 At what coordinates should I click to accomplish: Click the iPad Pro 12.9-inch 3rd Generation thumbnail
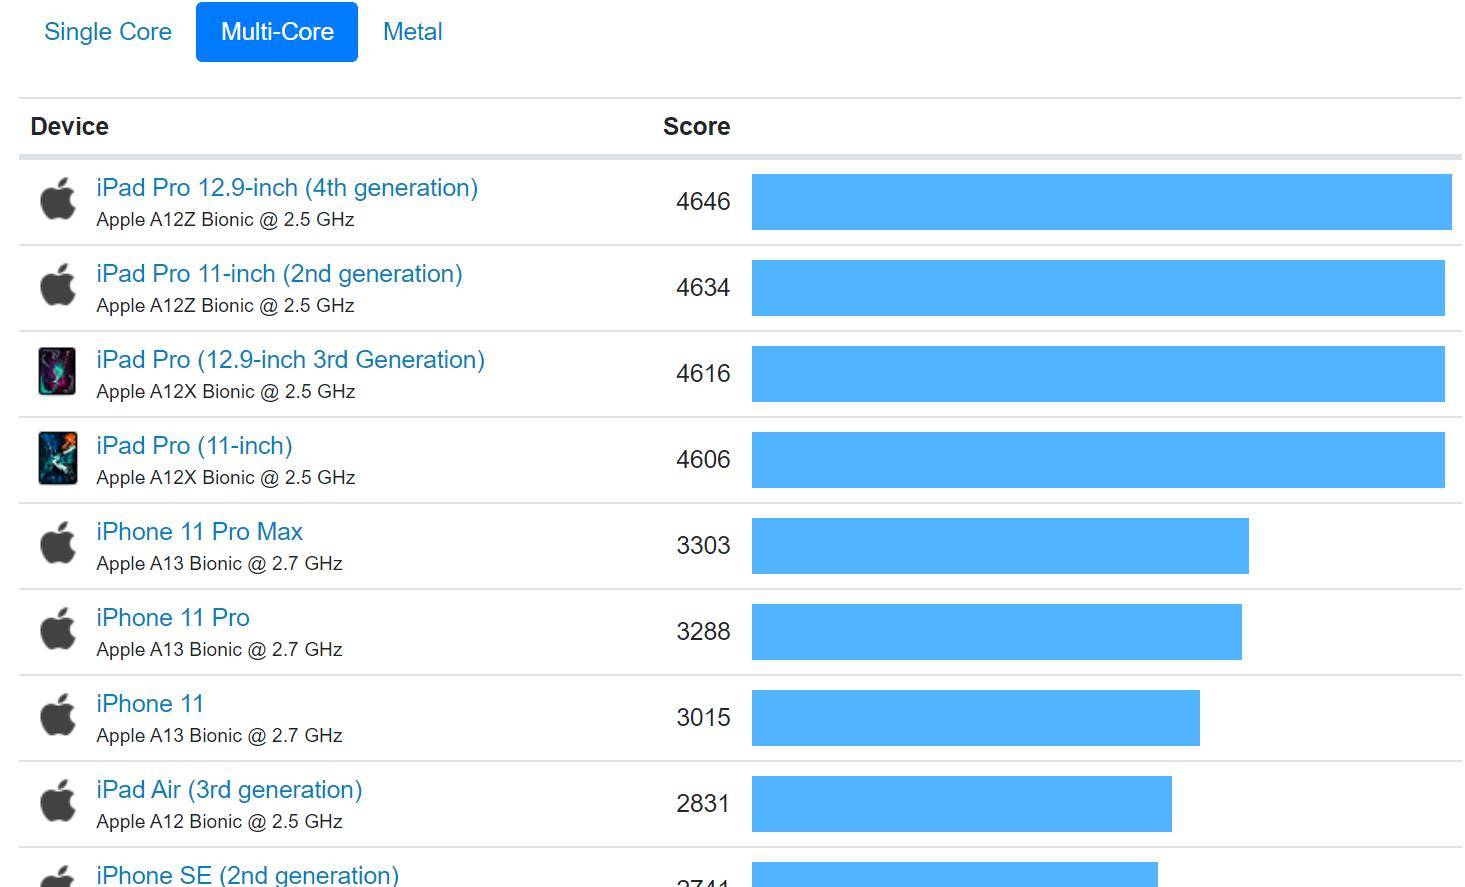click(58, 372)
